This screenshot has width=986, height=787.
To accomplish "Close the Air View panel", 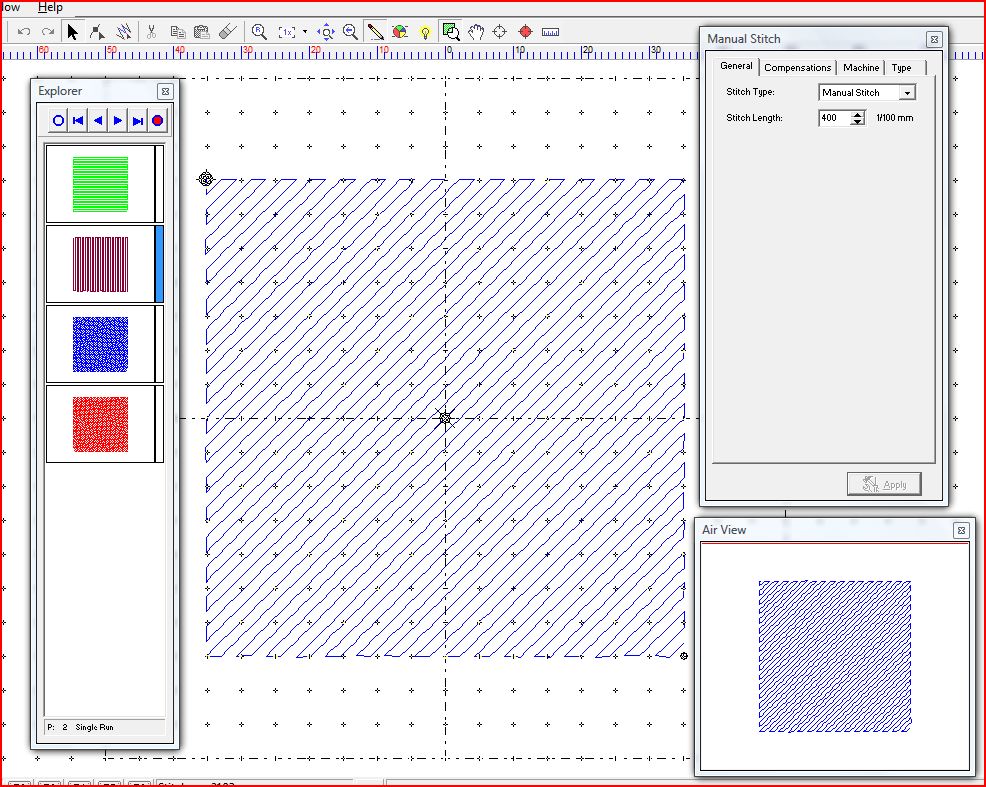I will pos(961,531).
